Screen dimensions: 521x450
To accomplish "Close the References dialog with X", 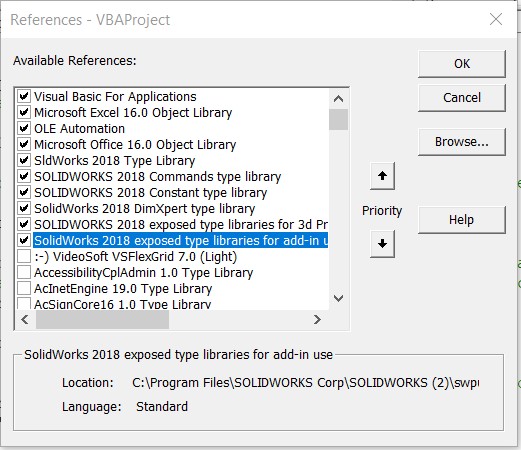I will 496,19.
